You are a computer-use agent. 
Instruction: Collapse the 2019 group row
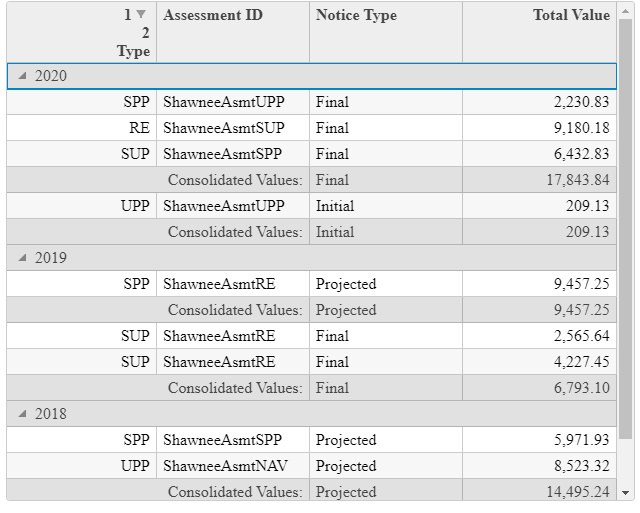coord(23,258)
